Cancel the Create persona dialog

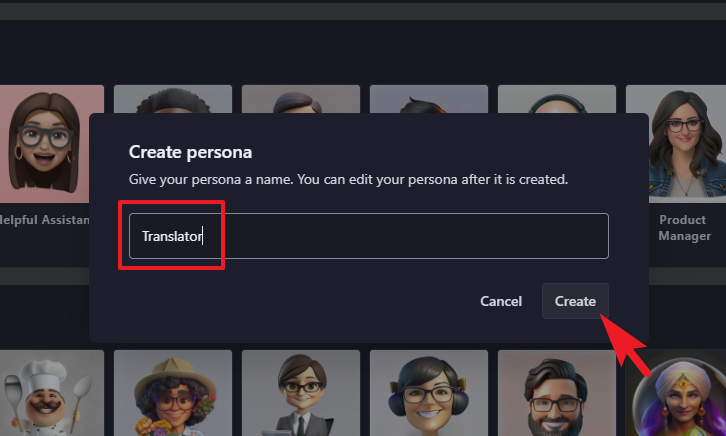501,301
